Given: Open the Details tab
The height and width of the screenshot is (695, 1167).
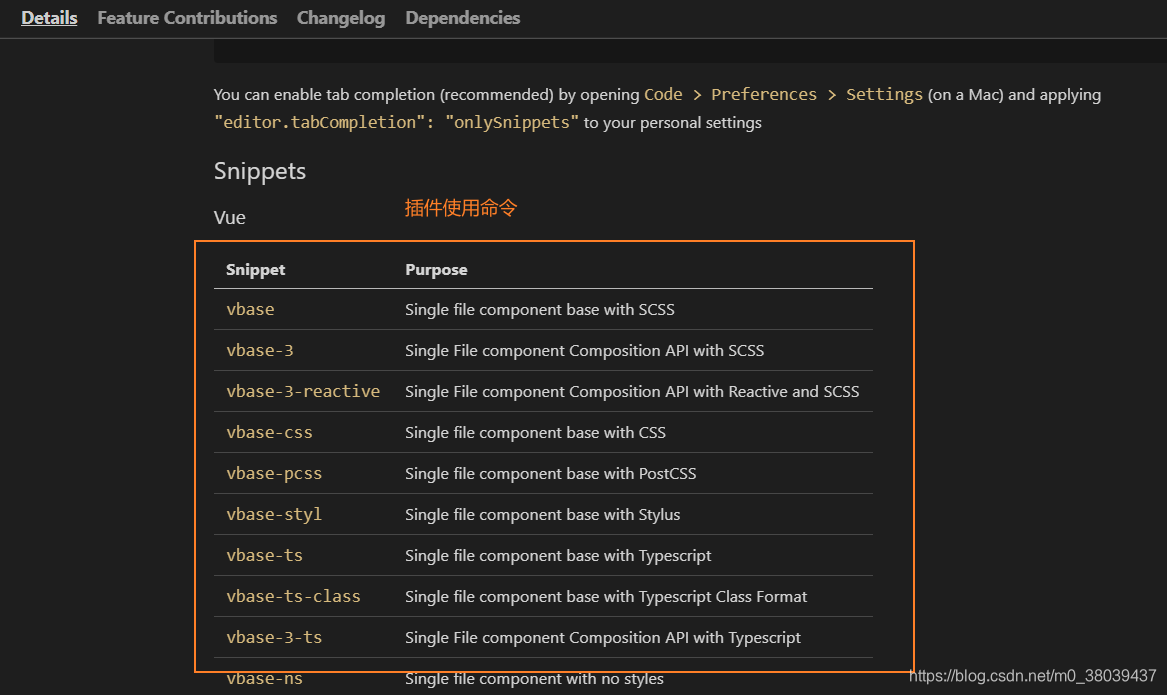Looking at the screenshot, I should click(x=49, y=18).
